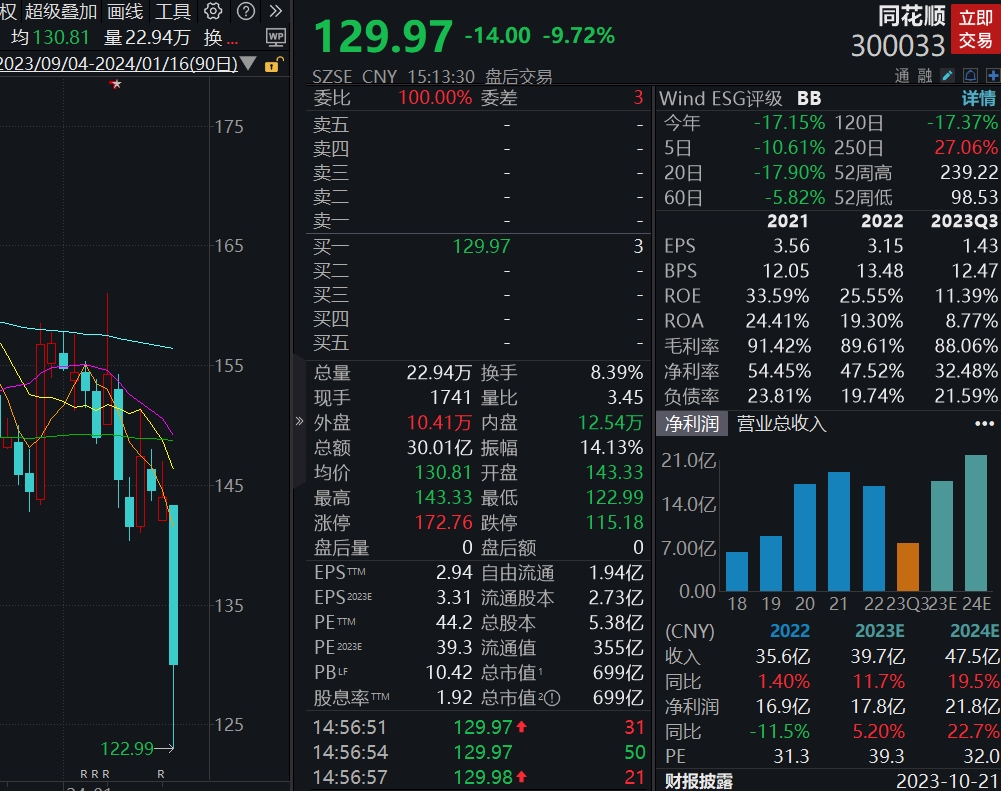Image resolution: width=1001 pixels, height=791 pixels.
Task: Click the stock code 300033
Action: [898, 45]
